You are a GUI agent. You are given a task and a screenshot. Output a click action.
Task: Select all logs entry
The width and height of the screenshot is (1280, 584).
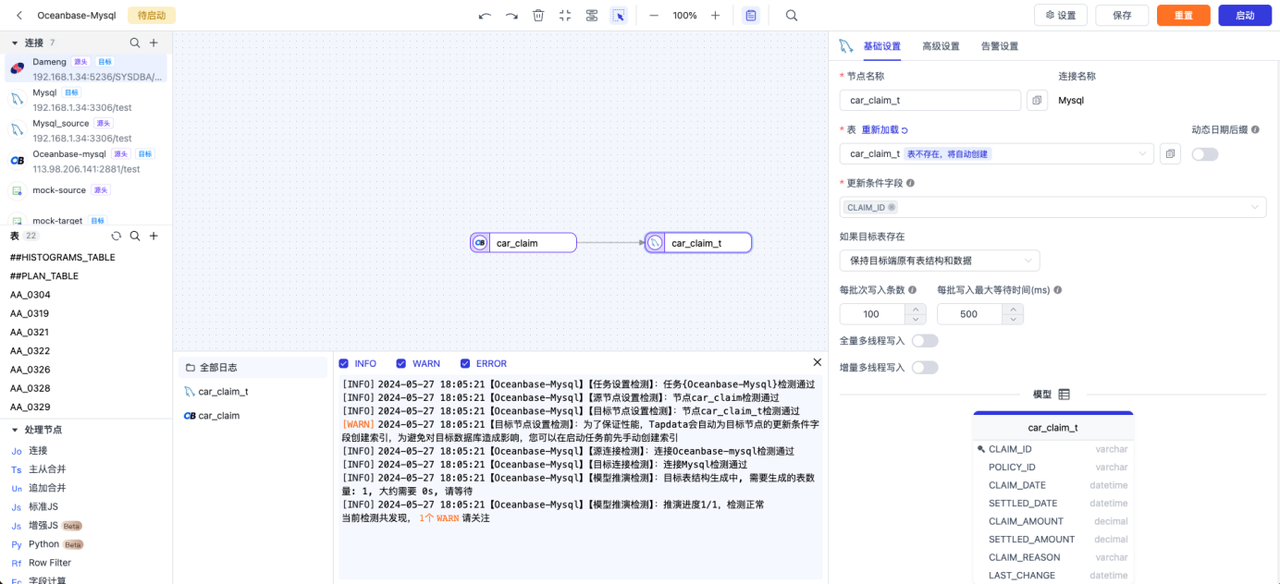pos(253,368)
